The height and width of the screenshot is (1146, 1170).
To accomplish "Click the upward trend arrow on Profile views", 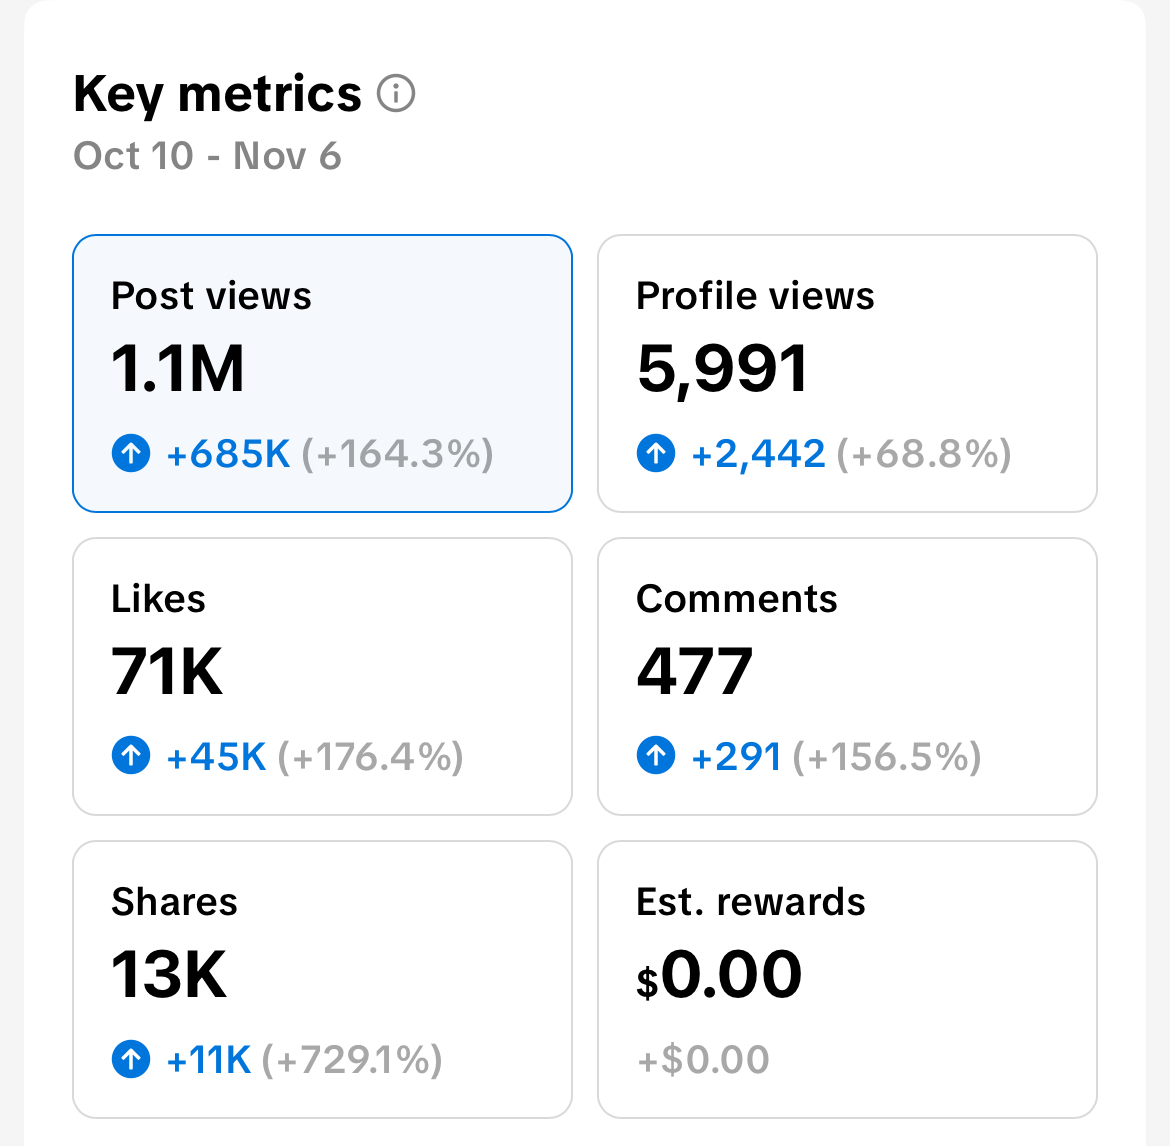I will pyautogui.click(x=655, y=453).
